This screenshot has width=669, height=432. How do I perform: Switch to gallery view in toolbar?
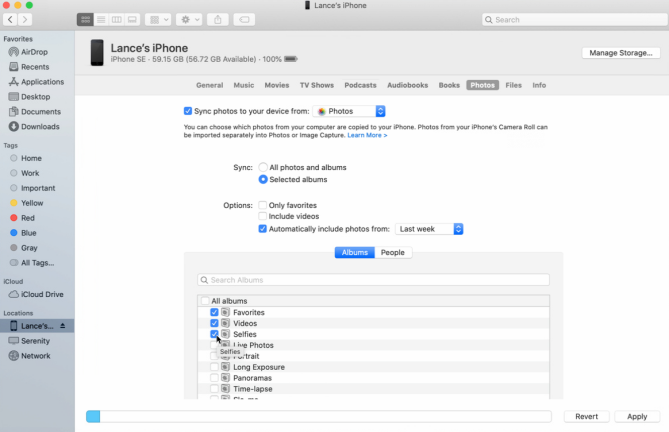132,20
